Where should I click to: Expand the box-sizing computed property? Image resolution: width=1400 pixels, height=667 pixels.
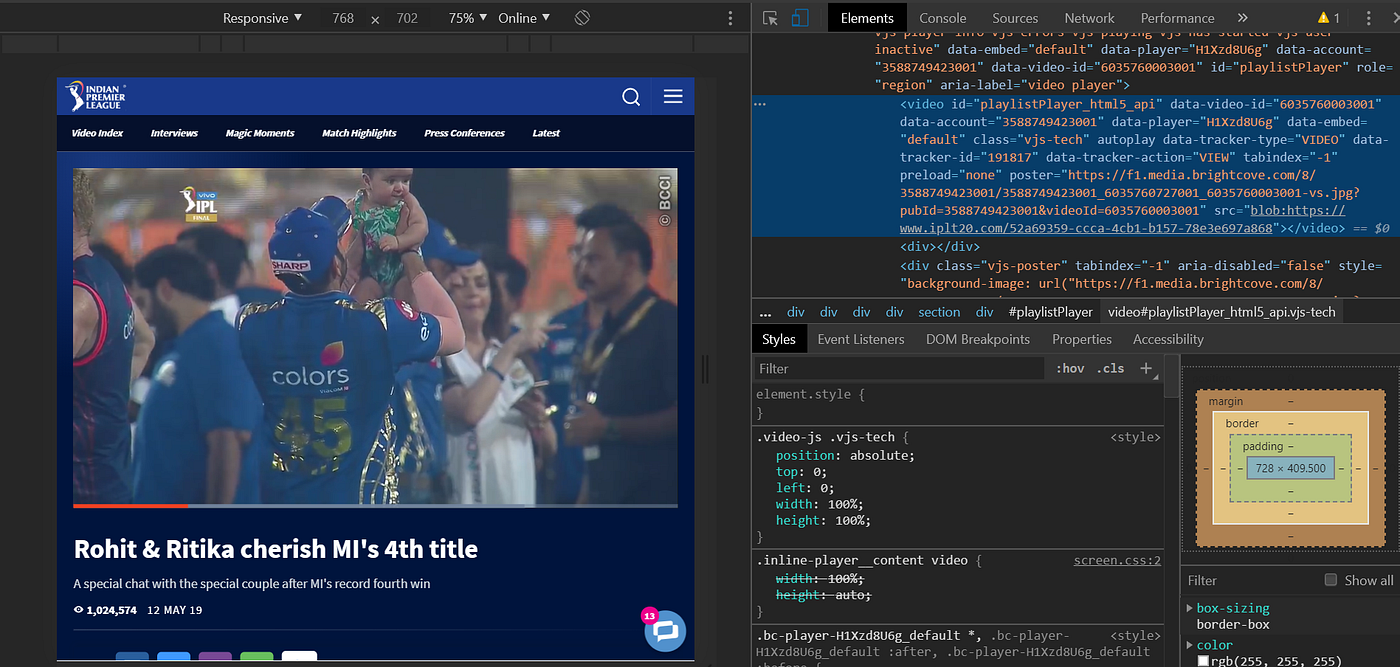(x=1189, y=608)
